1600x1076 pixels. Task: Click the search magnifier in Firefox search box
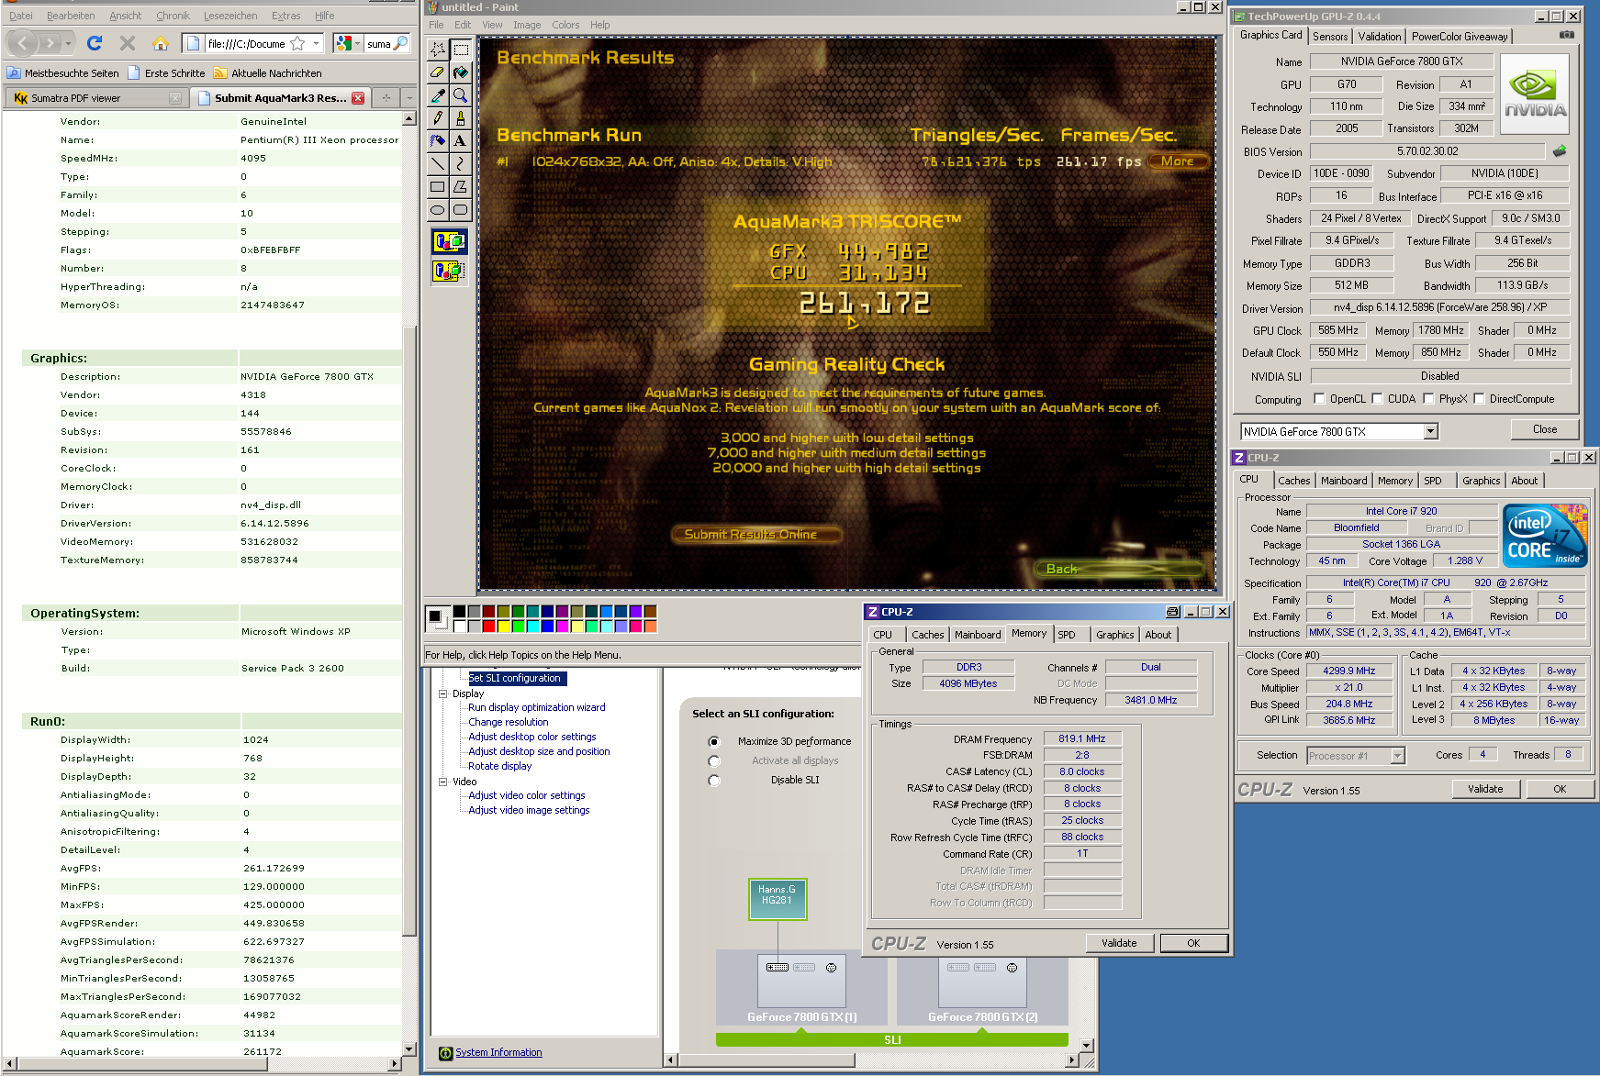(401, 43)
